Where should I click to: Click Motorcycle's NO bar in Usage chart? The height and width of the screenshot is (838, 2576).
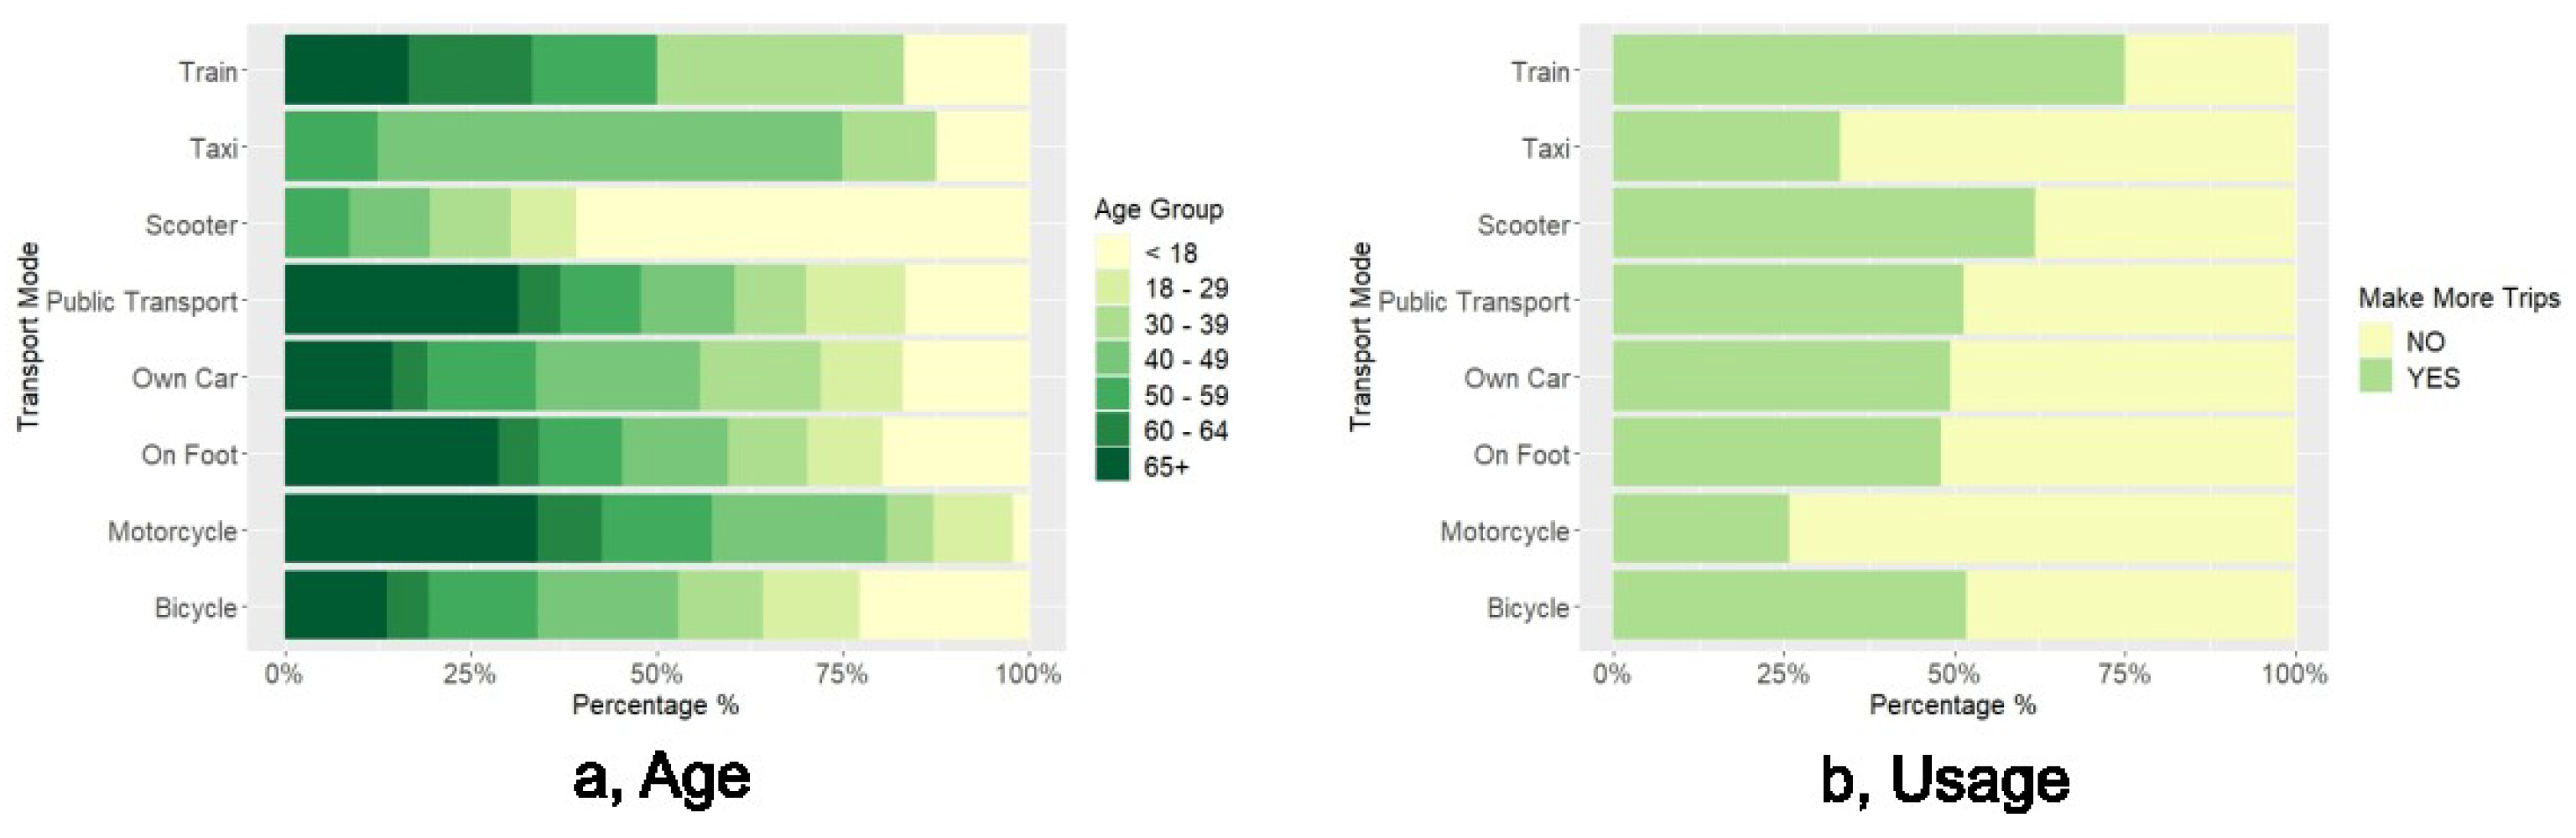click(x=2041, y=530)
